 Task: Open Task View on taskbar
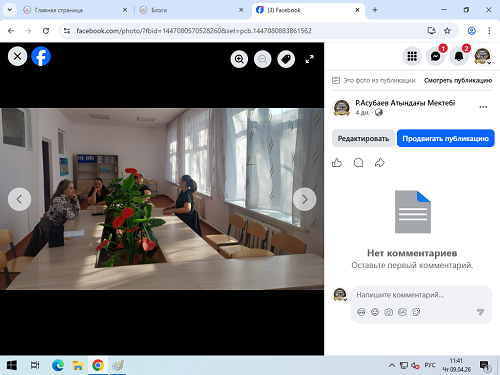tap(35, 365)
